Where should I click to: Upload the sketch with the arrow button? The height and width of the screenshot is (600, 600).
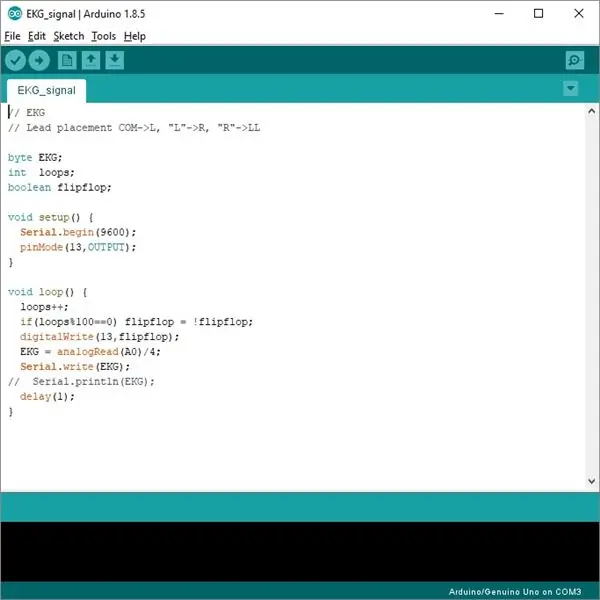click(39, 60)
